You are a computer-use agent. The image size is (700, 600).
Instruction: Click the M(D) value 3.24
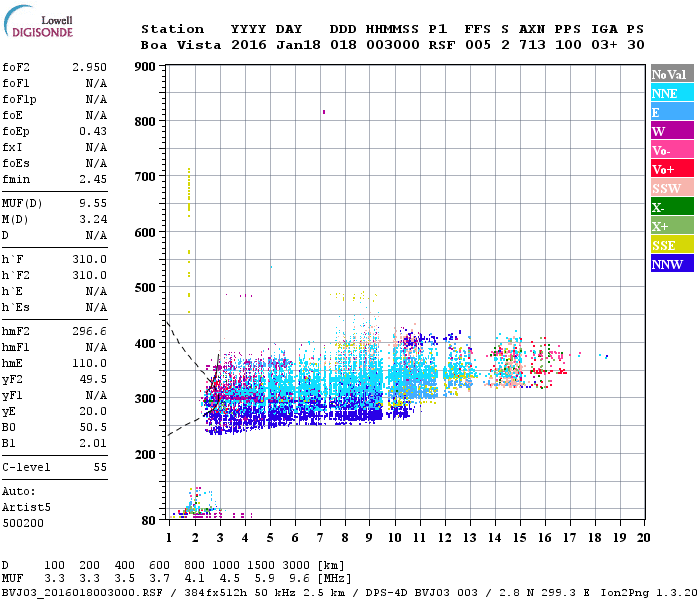click(93, 220)
